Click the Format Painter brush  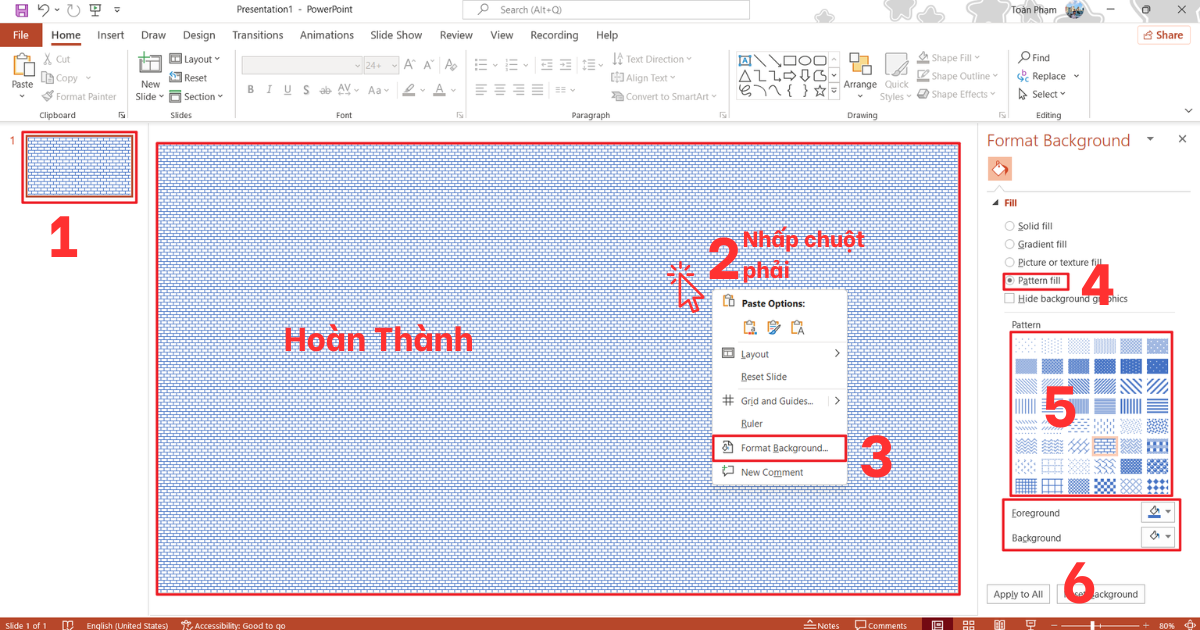tap(47, 97)
